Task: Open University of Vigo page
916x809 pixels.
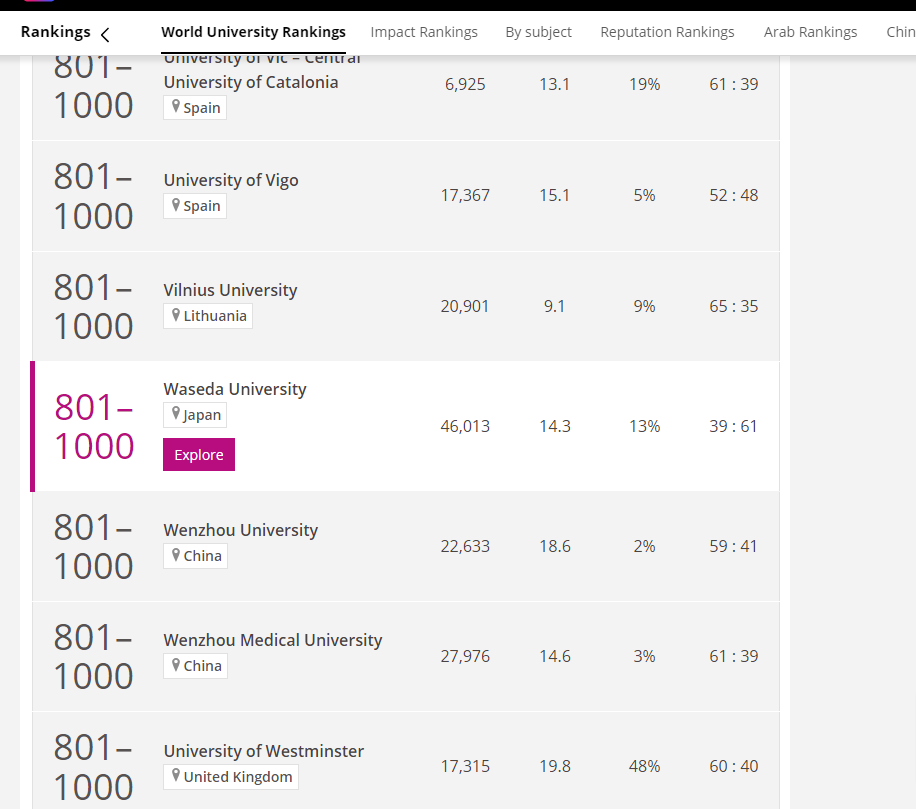Action: [231, 180]
